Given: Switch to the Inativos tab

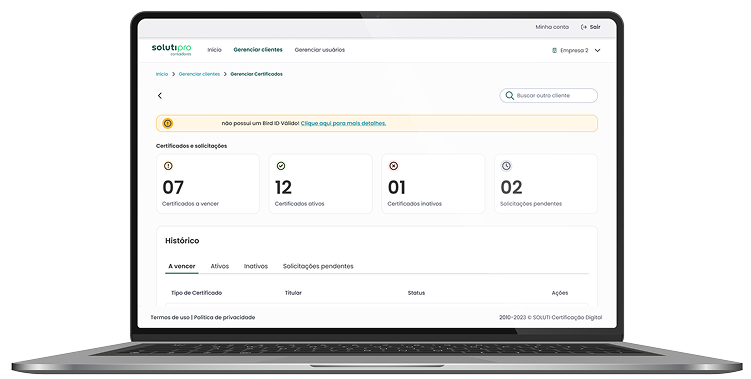Looking at the screenshot, I should tap(256, 266).
